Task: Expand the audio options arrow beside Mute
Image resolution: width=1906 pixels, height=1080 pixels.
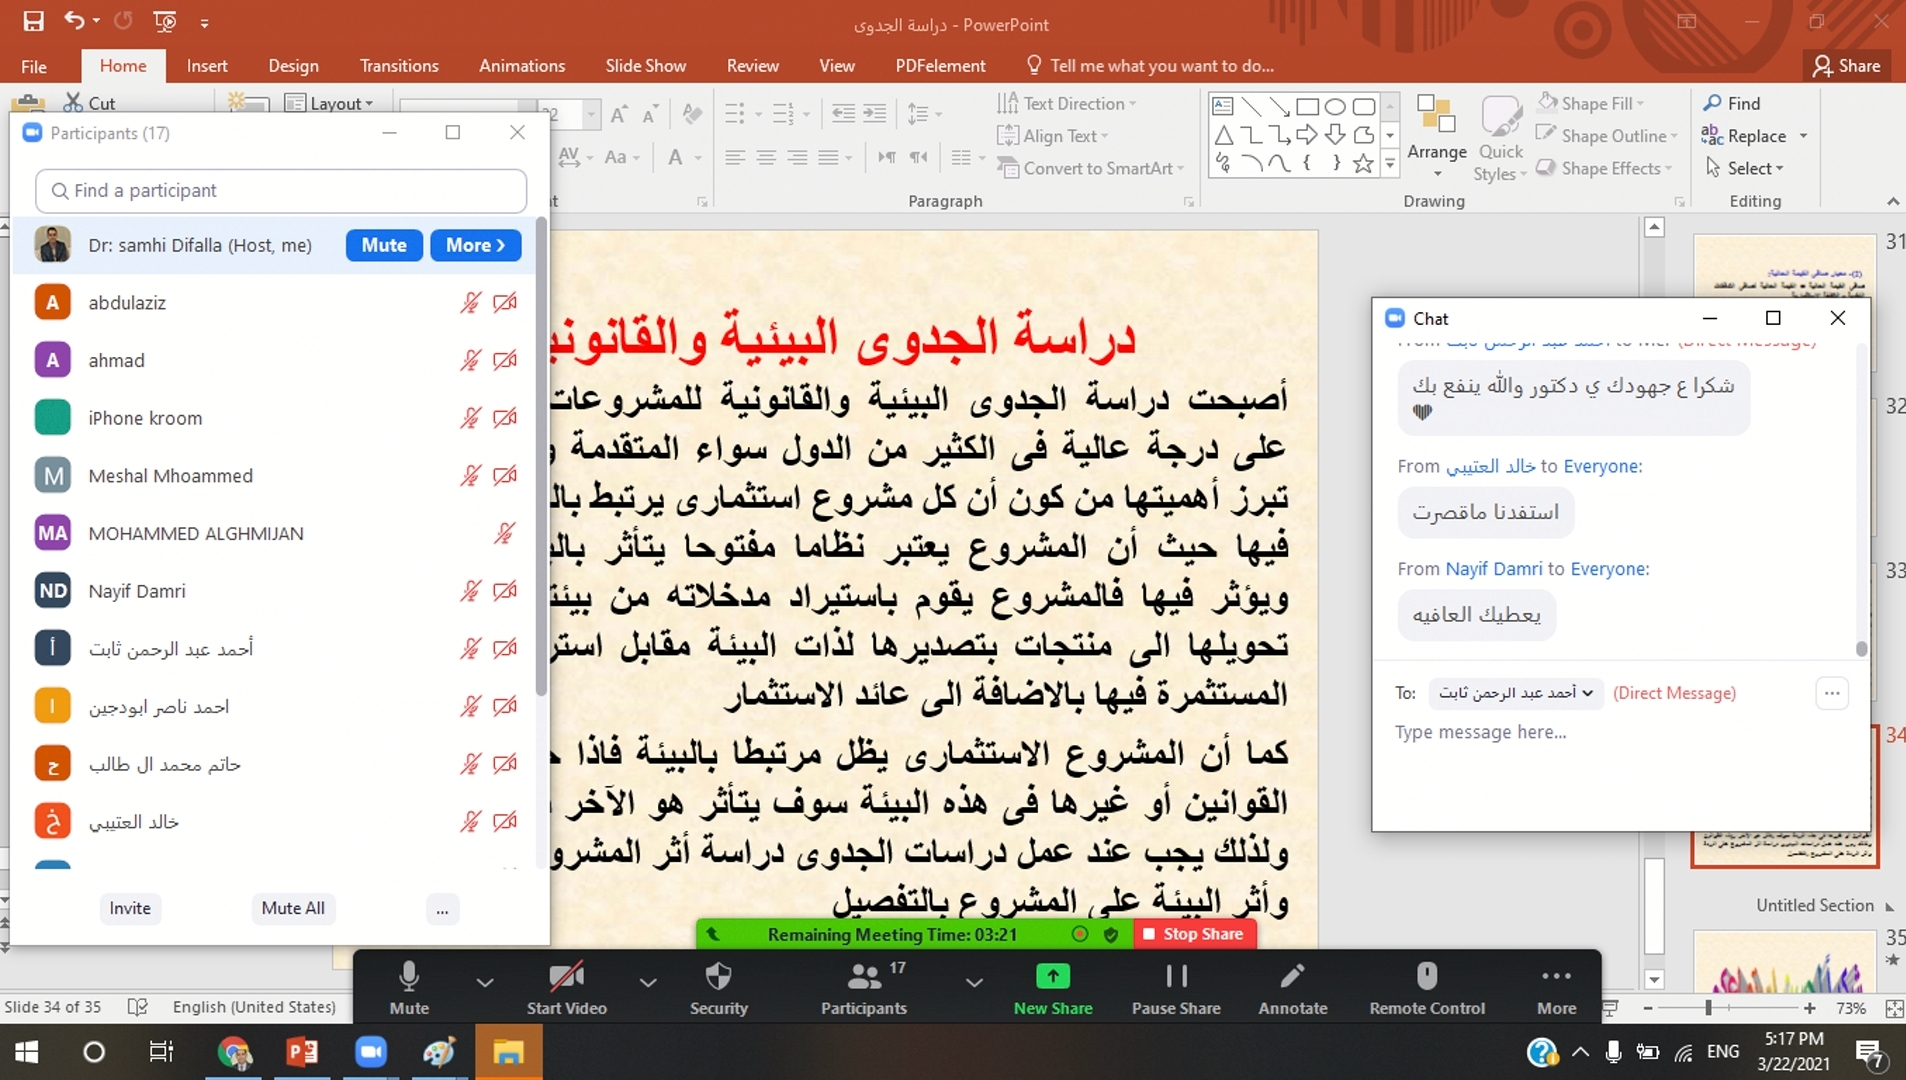Action: coord(485,982)
